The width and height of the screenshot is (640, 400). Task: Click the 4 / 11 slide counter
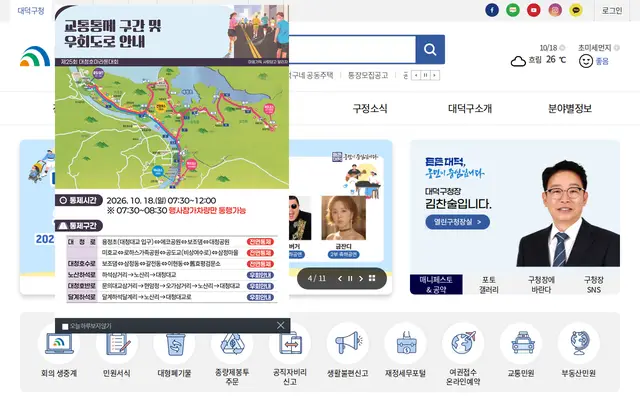317,278
